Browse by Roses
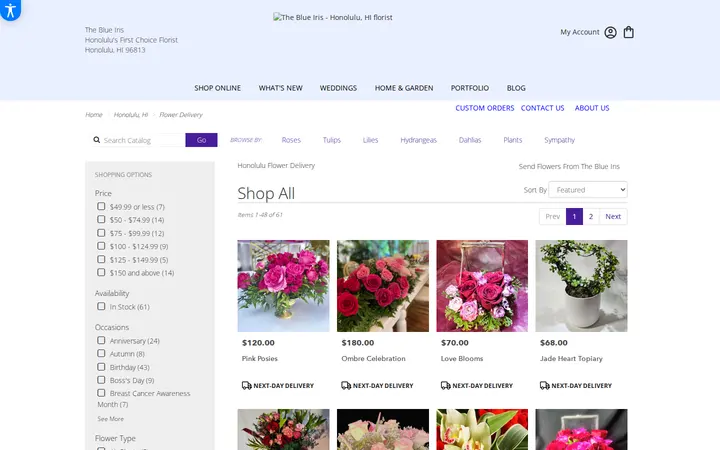Image resolution: width=720 pixels, height=450 pixels. pos(291,140)
